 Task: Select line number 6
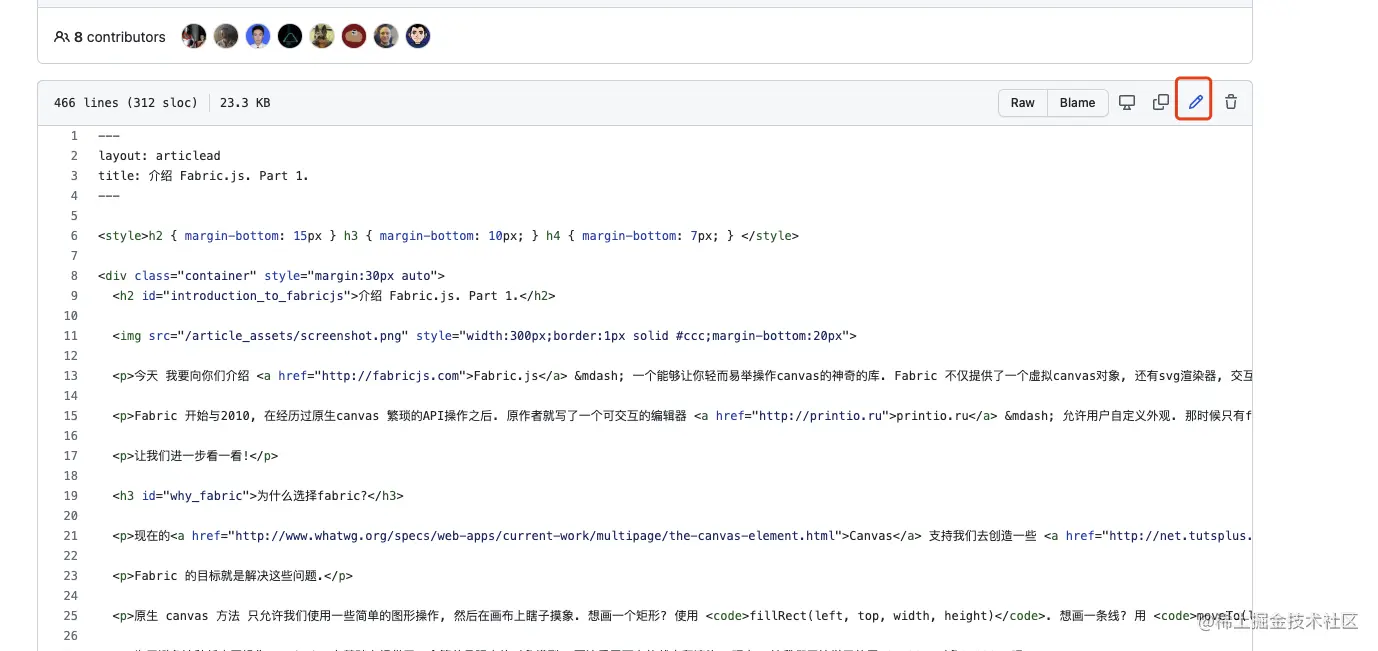tap(74, 236)
